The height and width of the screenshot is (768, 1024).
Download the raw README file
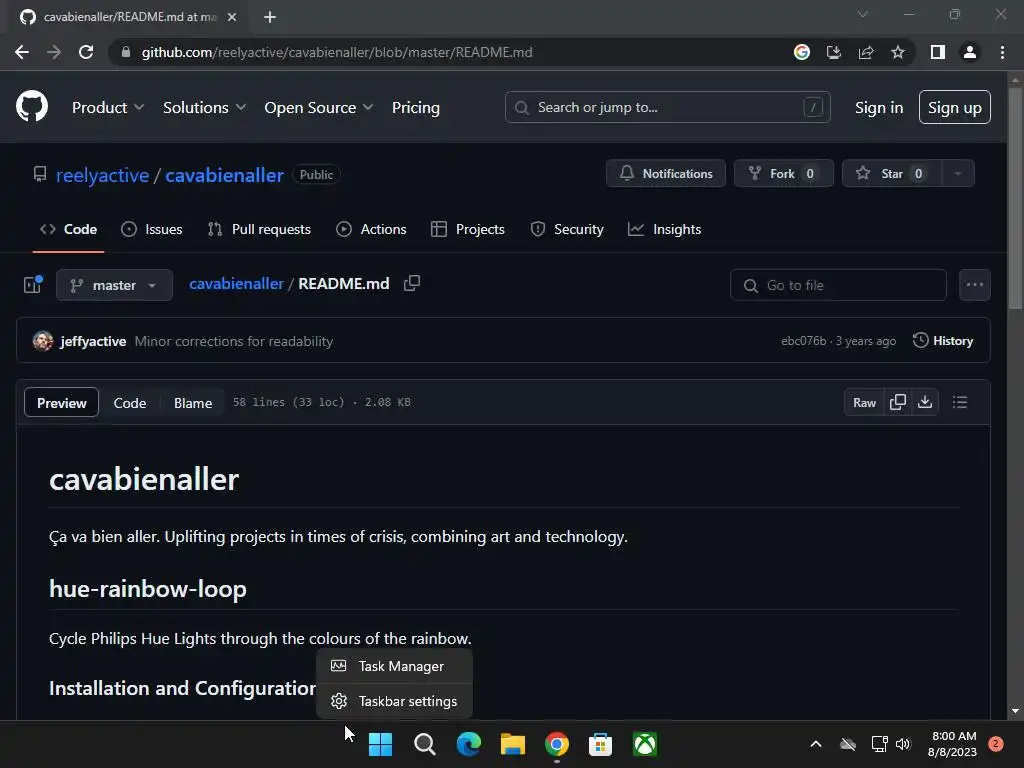[925, 402]
